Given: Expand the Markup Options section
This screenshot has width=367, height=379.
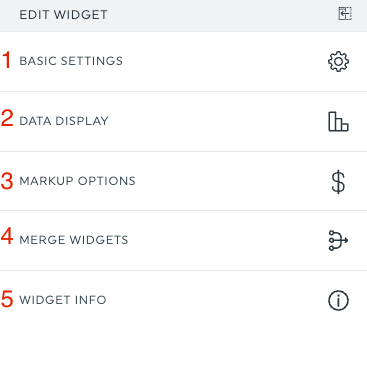Looking at the screenshot, I should click(183, 181).
